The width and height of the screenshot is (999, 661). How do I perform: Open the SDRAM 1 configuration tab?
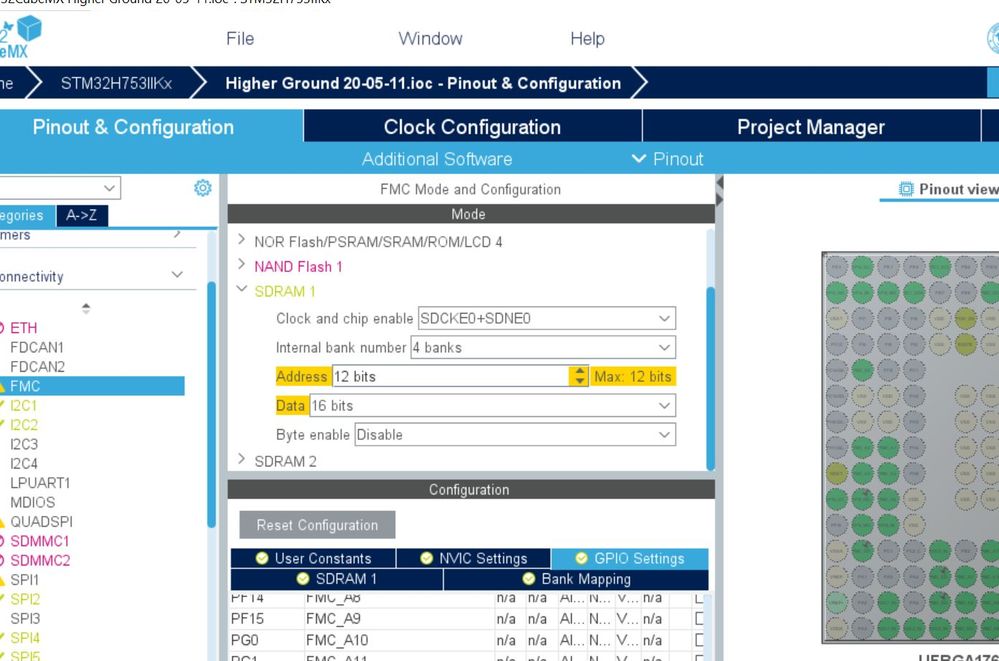[336, 579]
